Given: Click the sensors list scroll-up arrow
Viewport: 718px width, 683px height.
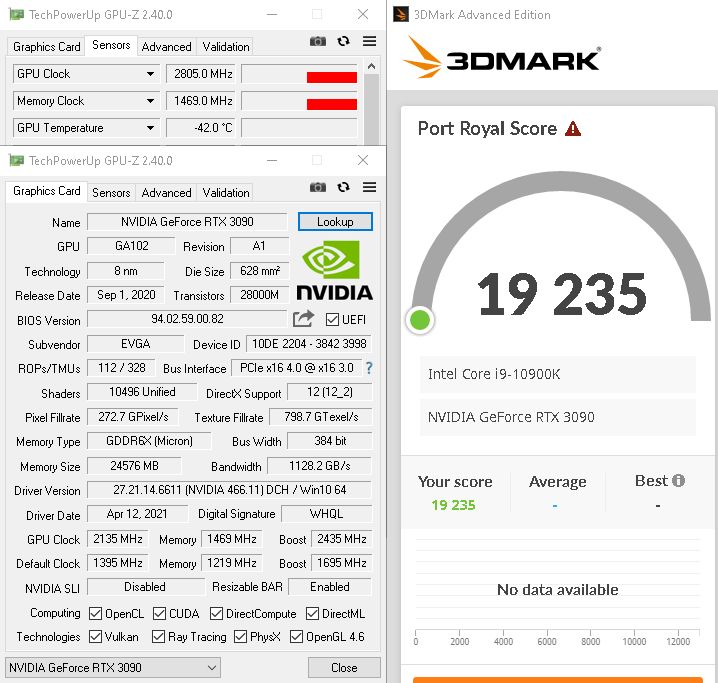Looking at the screenshot, I should pos(371,66).
